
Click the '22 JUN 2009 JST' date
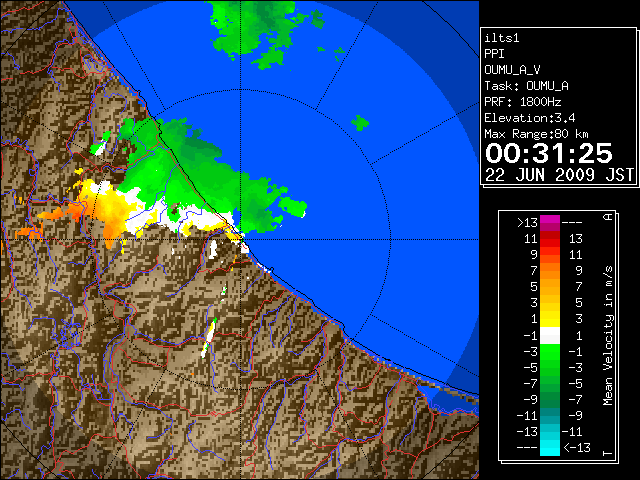[x=559, y=175]
